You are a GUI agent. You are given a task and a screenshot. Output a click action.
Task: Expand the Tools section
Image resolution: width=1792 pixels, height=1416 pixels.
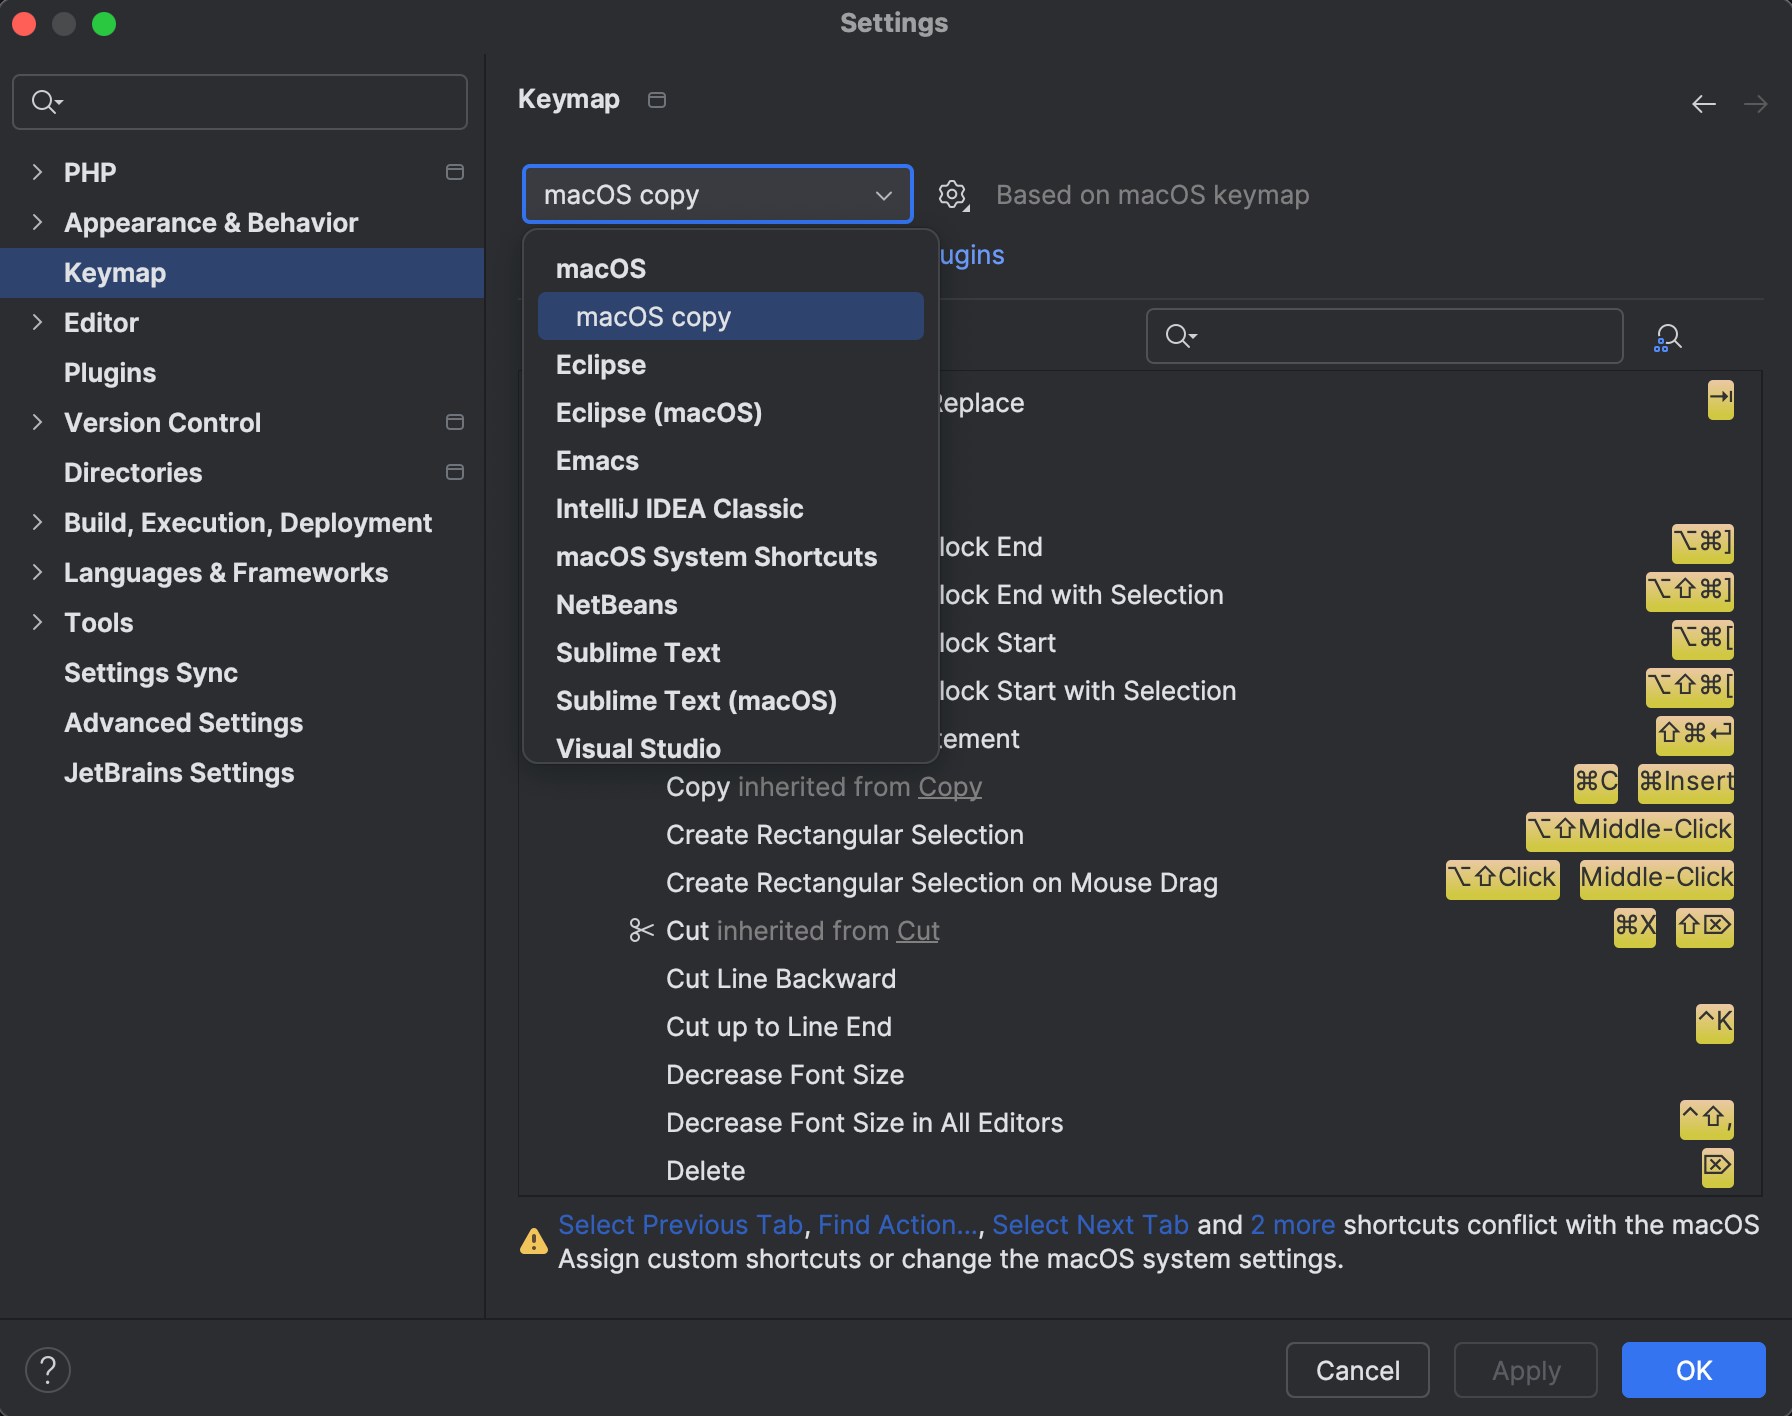point(37,622)
